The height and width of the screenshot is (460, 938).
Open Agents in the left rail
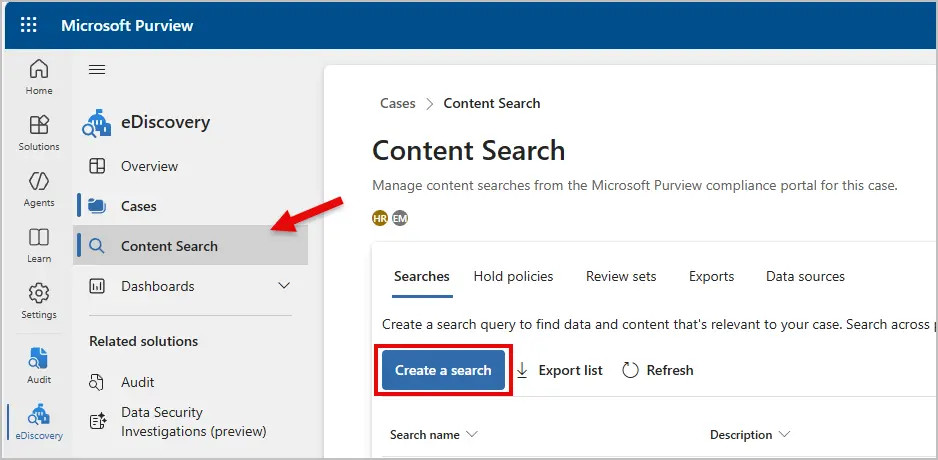(x=39, y=190)
